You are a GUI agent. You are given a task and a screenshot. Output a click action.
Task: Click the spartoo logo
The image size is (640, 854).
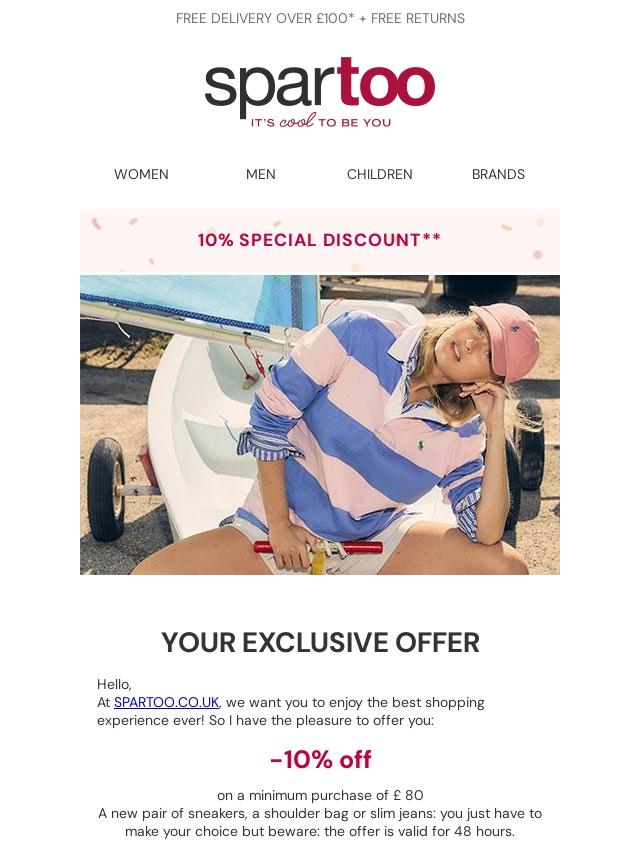tap(320, 86)
